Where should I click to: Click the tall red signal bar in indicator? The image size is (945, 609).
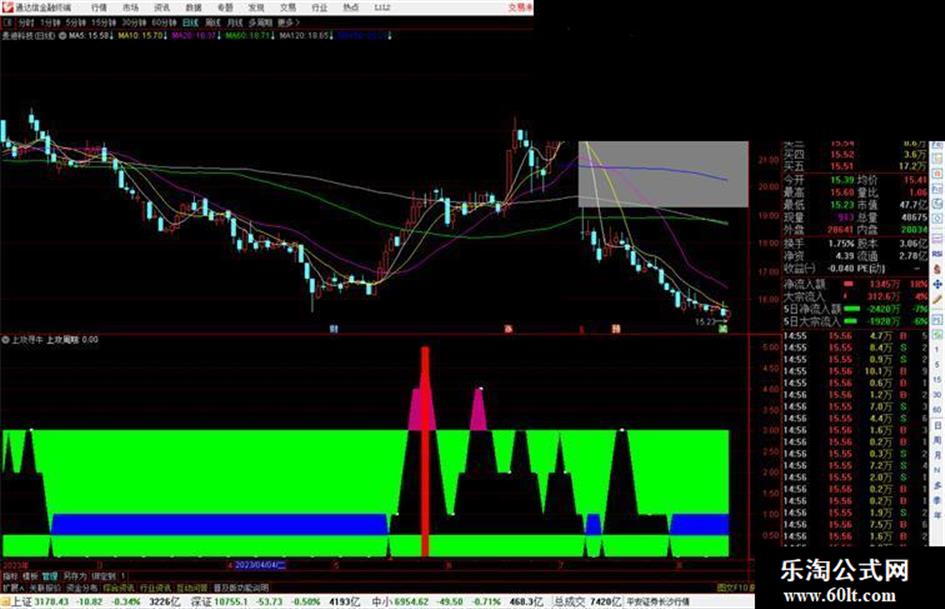425,451
